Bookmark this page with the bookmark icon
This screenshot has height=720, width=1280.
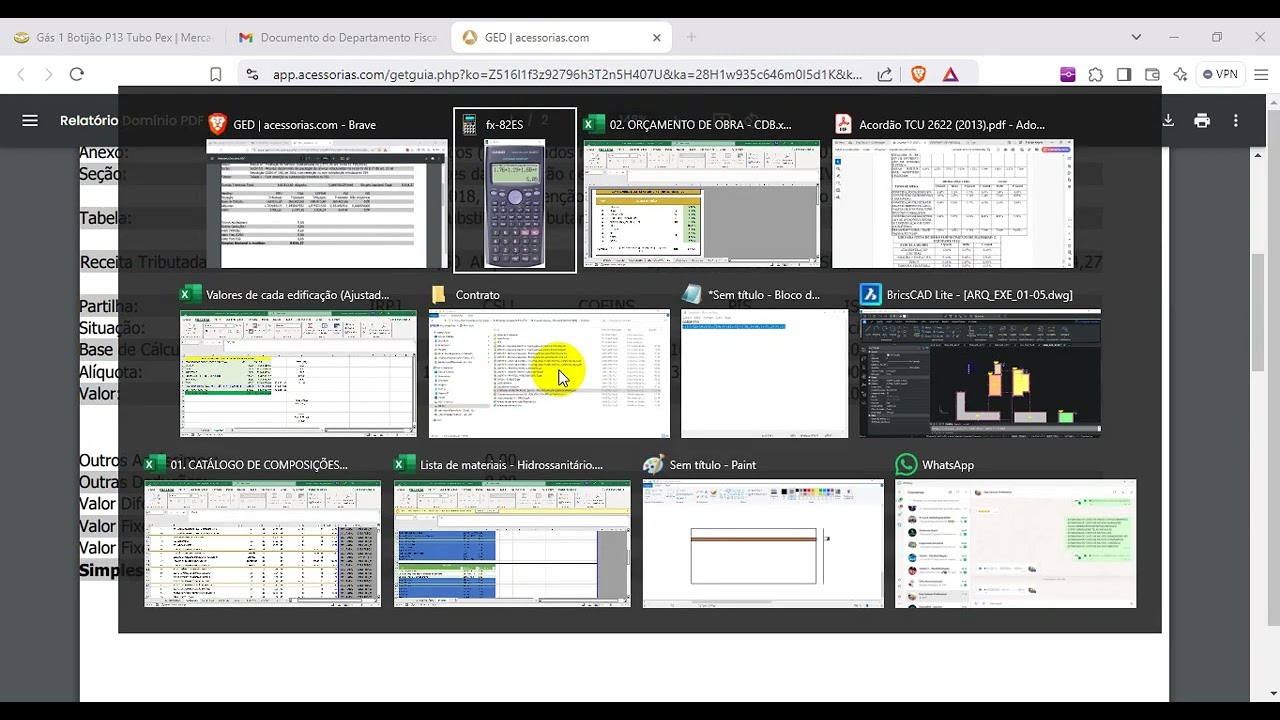tap(215, 74)
